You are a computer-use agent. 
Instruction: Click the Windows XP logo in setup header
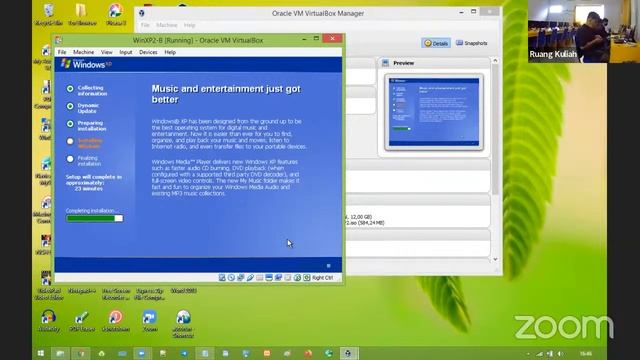click(x=86, y=64)
